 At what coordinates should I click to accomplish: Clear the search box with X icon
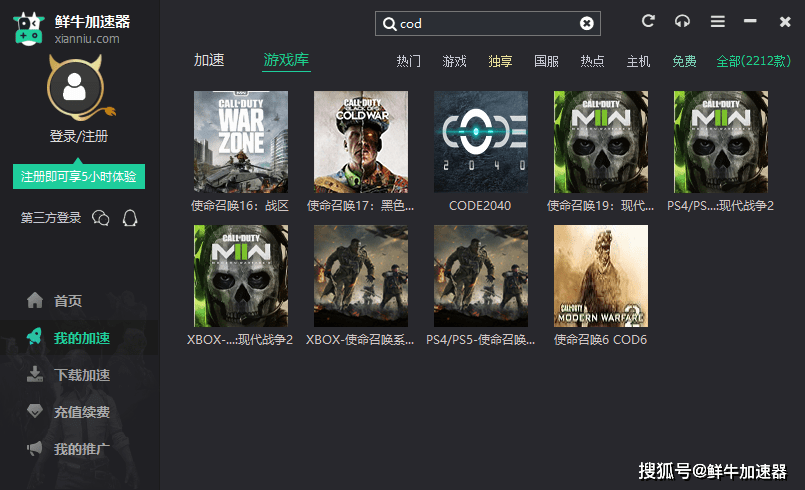tap(586, 23)
